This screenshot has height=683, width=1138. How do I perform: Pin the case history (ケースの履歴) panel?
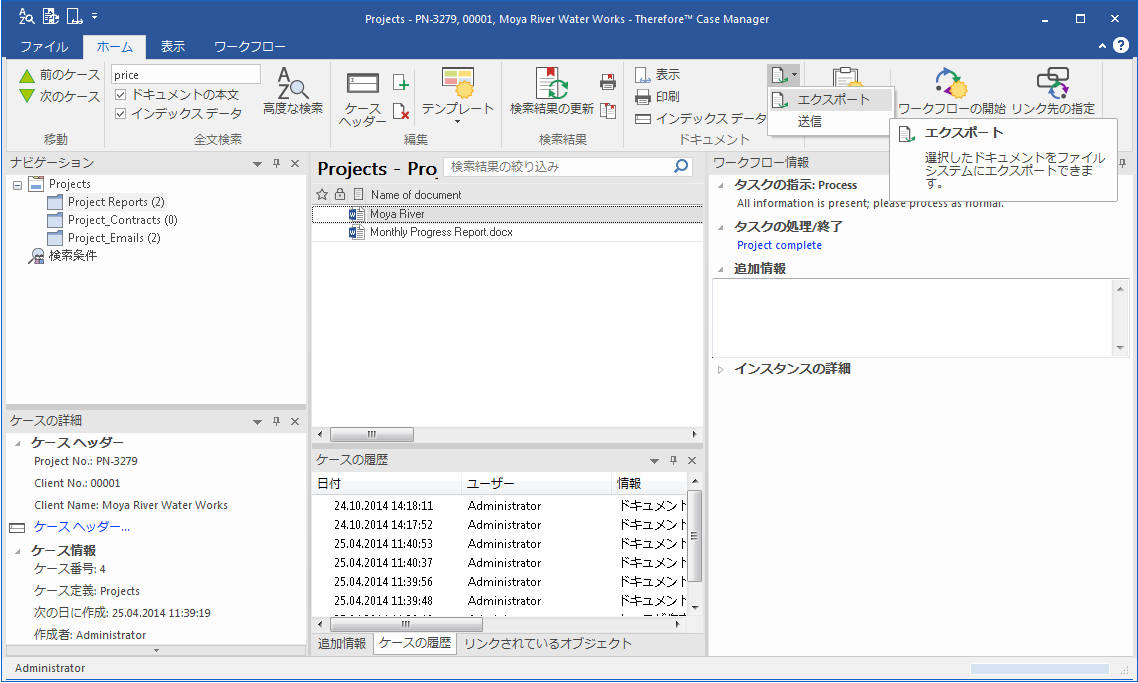(x=674, y=460)
